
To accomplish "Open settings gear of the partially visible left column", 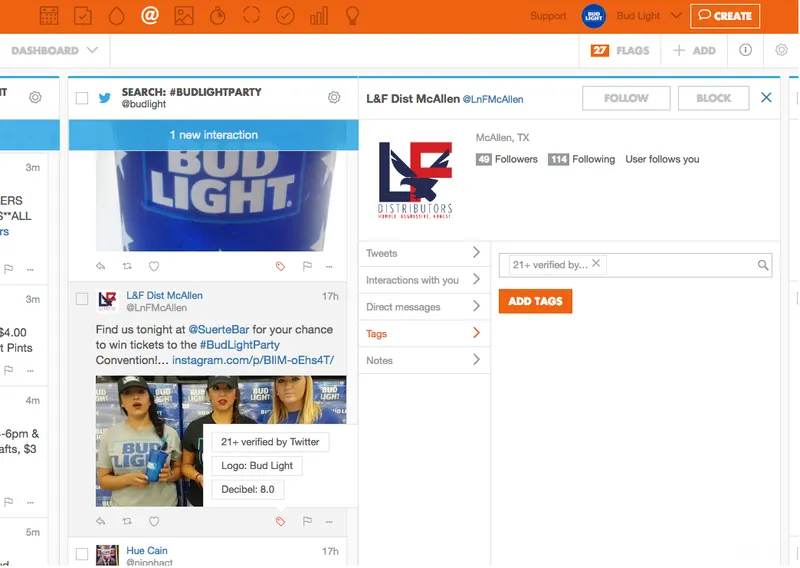I will 35,97.
